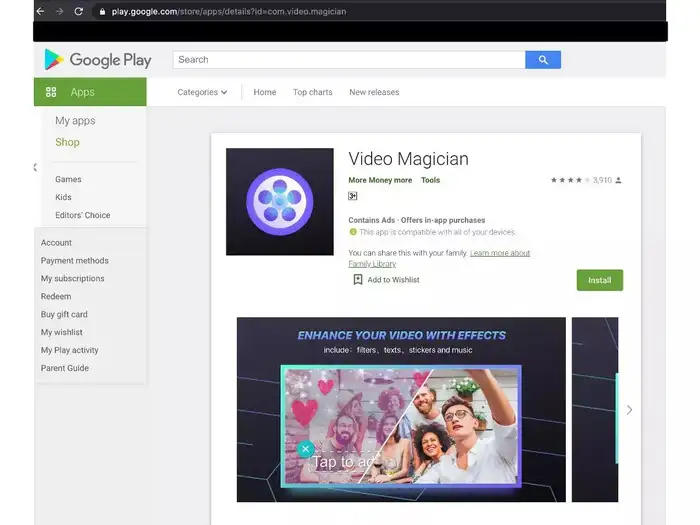Show next screenshot with right chevron
The image size is (700, 525).
(629, 410)
